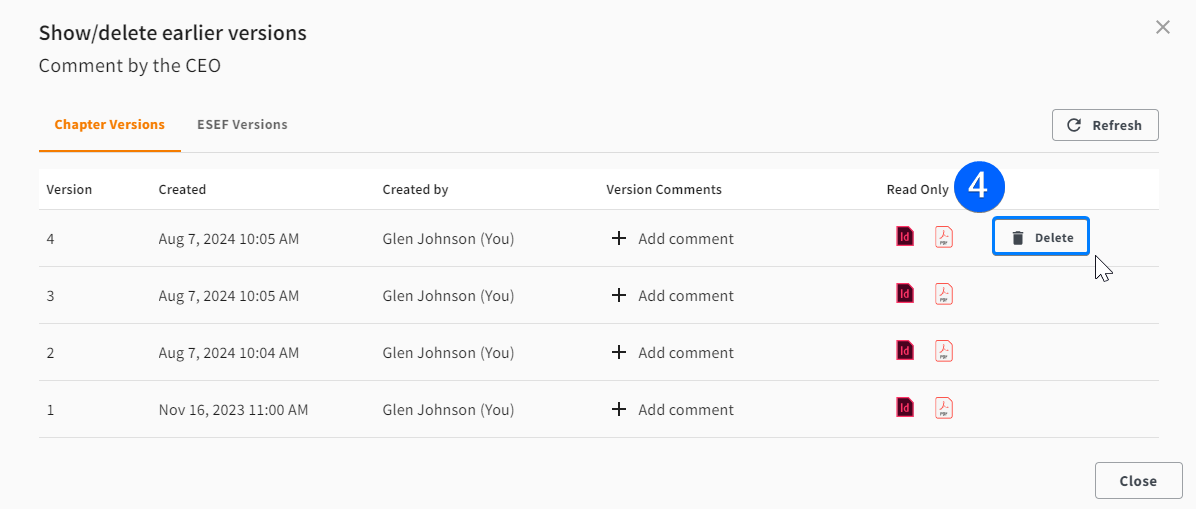This screenshot has height=509, width=1196.
Task: Switch to ESEF Versions tab
Action: tap(242, 124)
